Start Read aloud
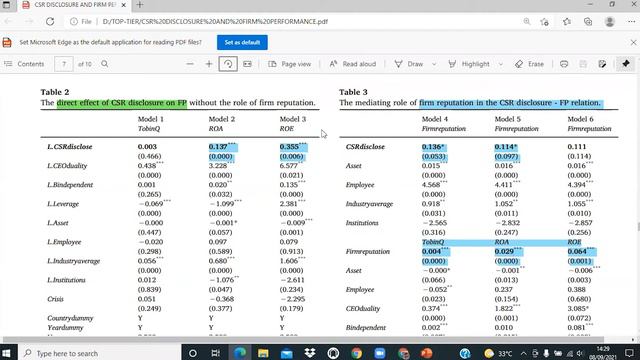Viewport: 640px width, 360px height. (x=353, y=64)
